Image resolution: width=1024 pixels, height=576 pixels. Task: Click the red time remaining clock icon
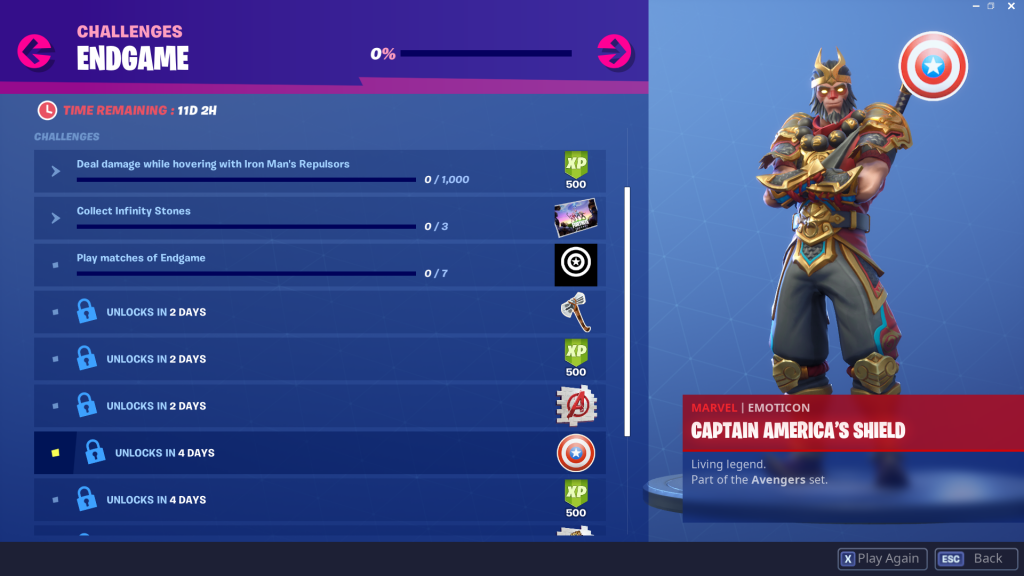[47, 110]
